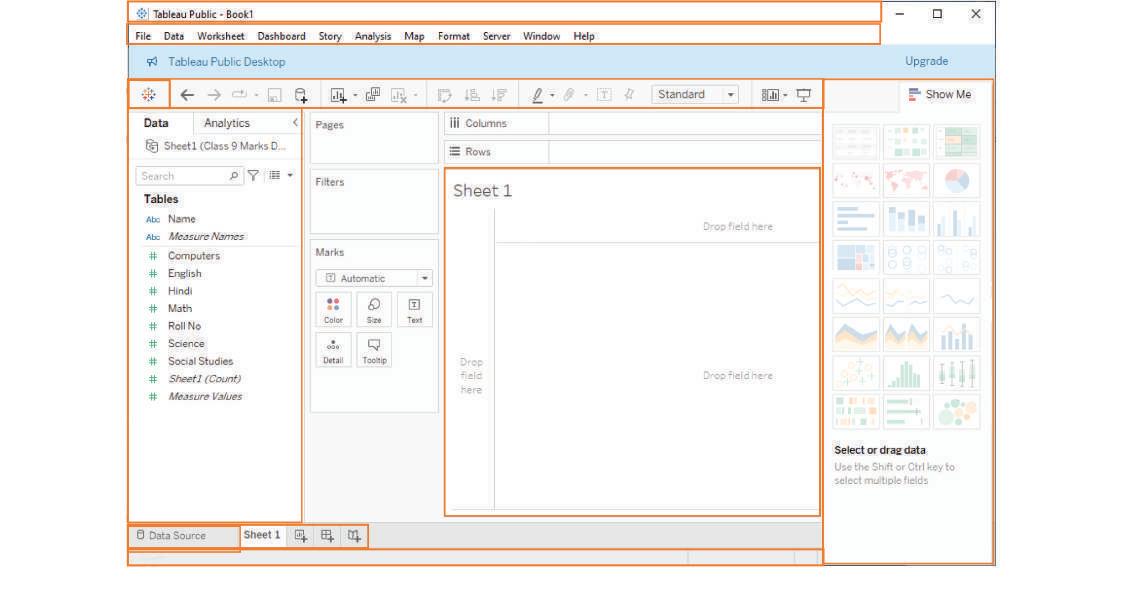Add a new data source from toolbar
The image size is (1132, 600).
301,95
